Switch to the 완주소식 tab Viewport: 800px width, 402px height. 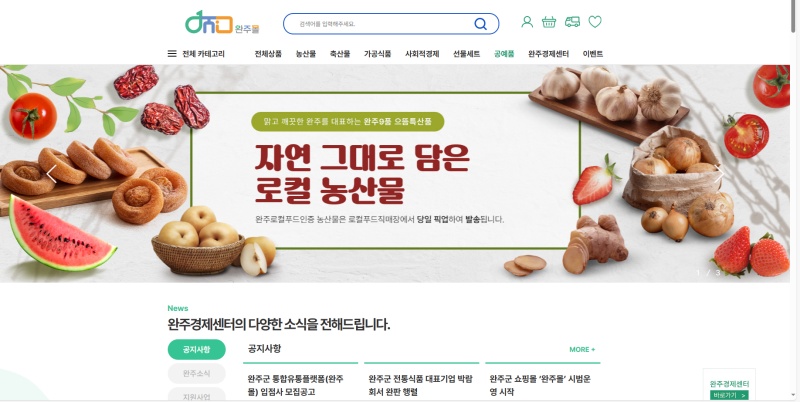pos(196,373)
